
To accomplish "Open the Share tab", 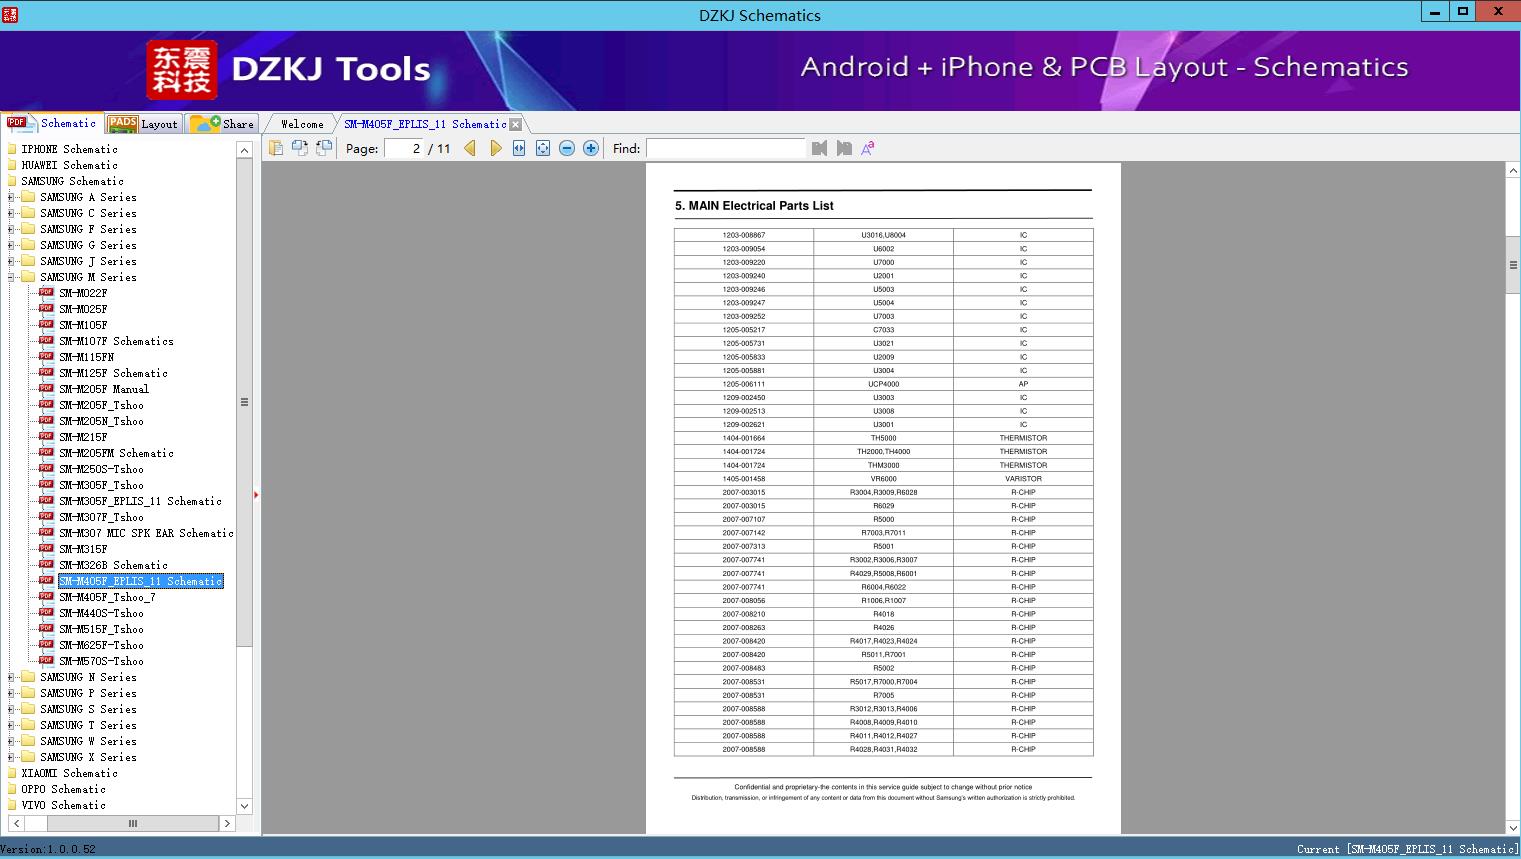I will tap(223, 124).
